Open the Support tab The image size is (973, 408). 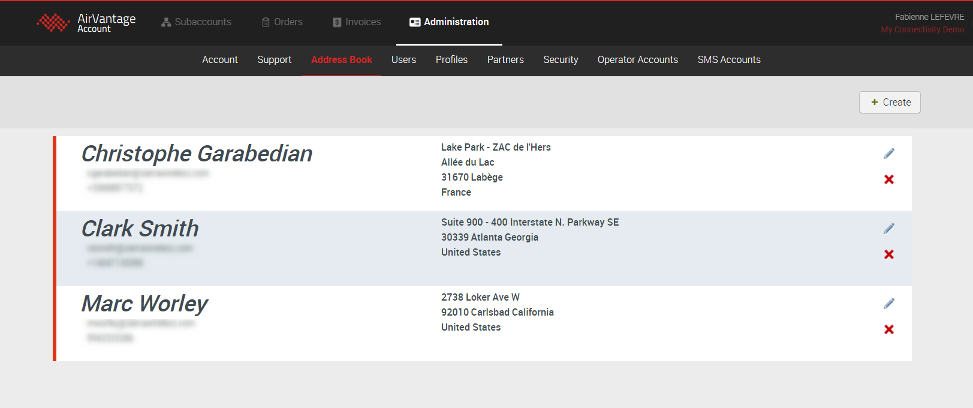[x=274, y=60]
